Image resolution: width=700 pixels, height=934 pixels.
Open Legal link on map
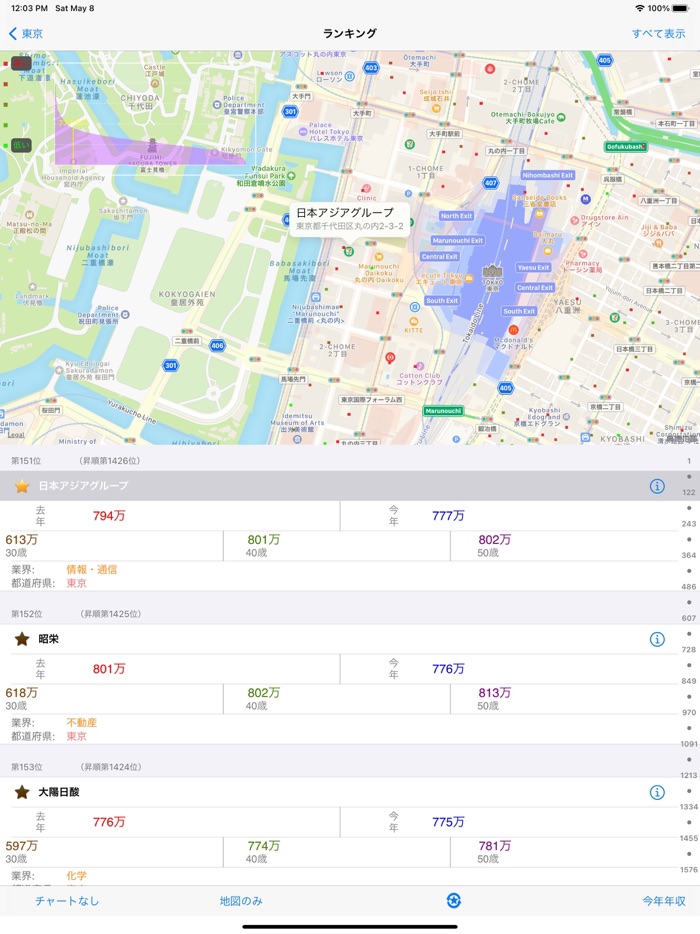[15, 435]
